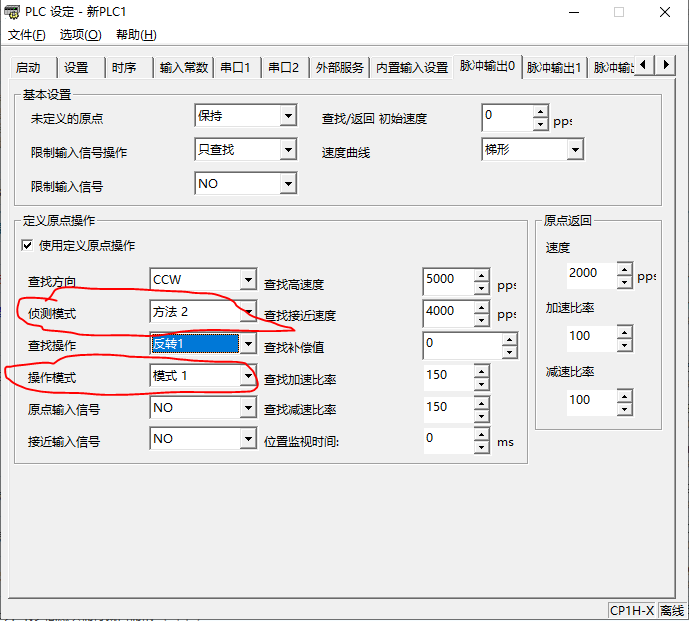Open the 选项(O) menu
689x621 pixels.
click(80, 34)
